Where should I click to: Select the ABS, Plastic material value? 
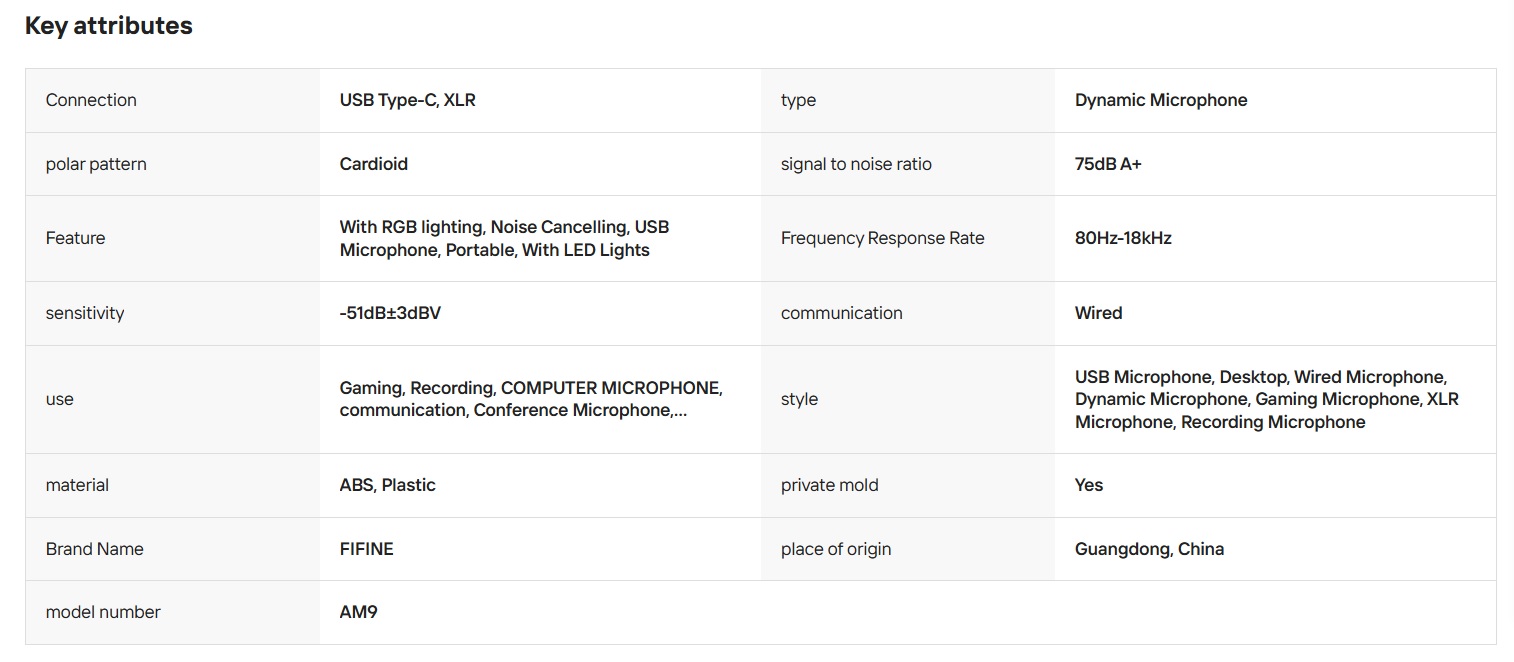(388, 485)
